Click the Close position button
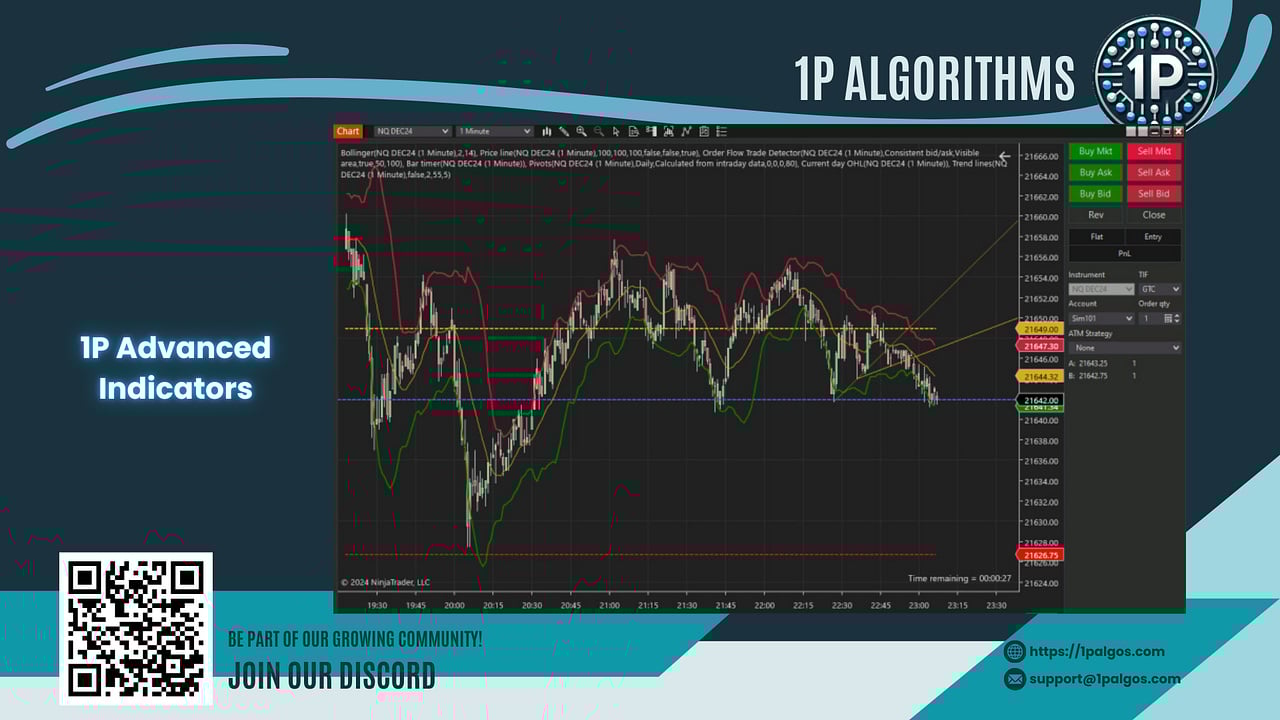1280x720 pixels. click(1154, 215)
